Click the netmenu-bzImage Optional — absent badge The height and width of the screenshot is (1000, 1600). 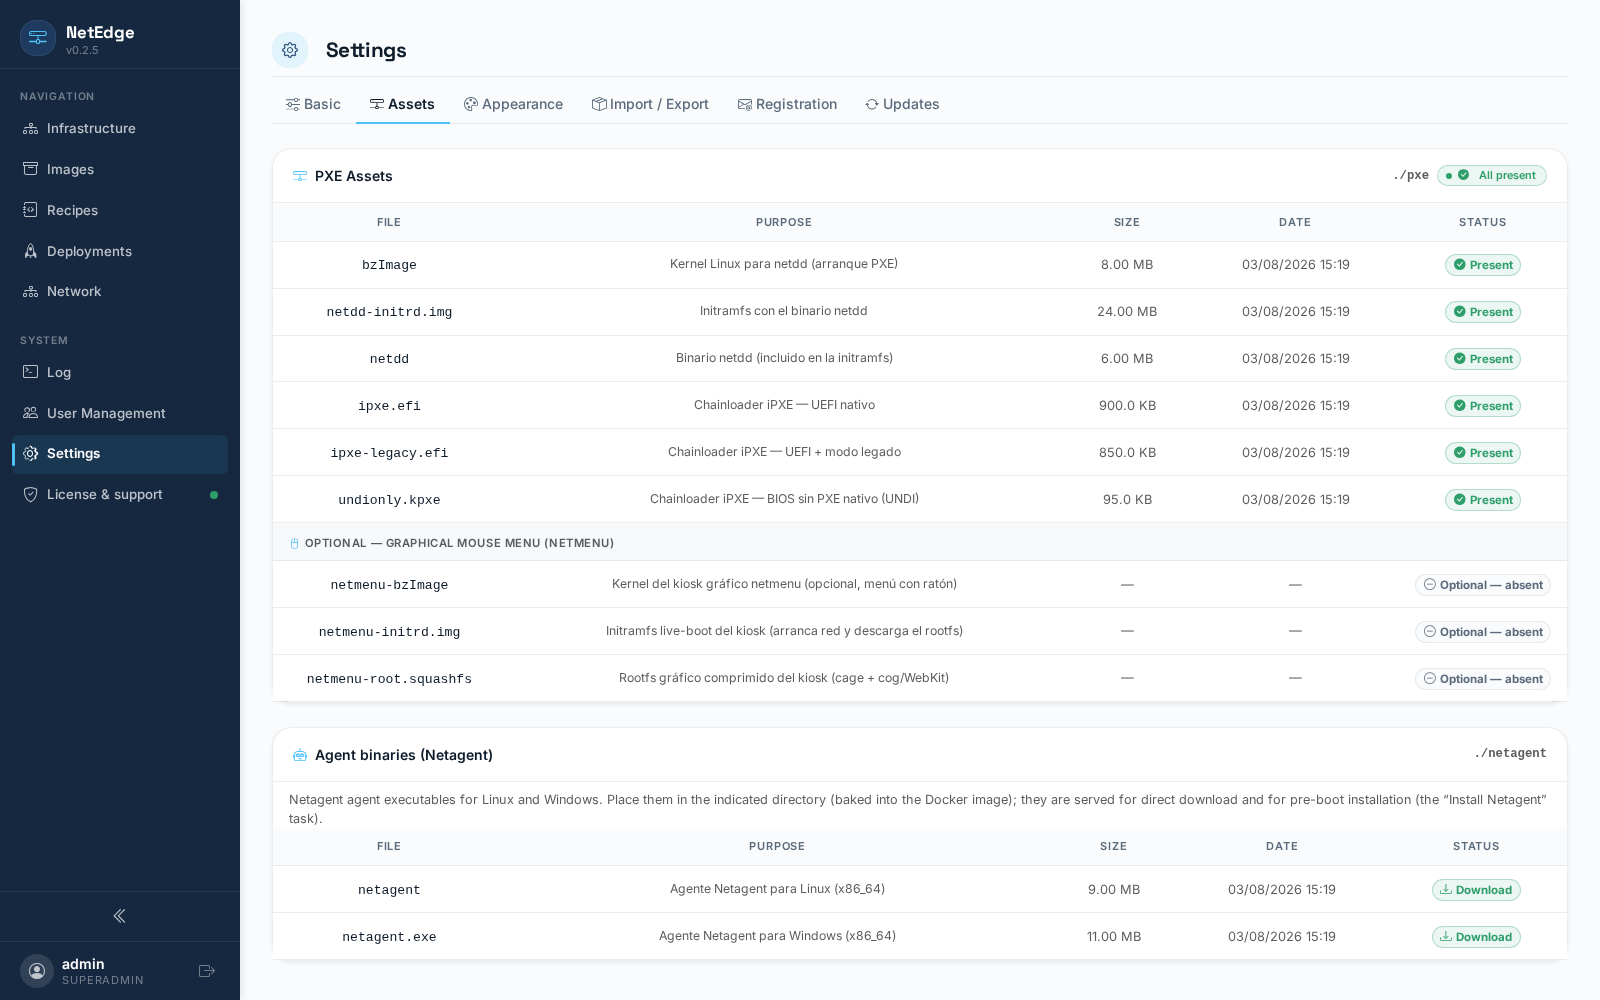click(x=1483, y=585)
